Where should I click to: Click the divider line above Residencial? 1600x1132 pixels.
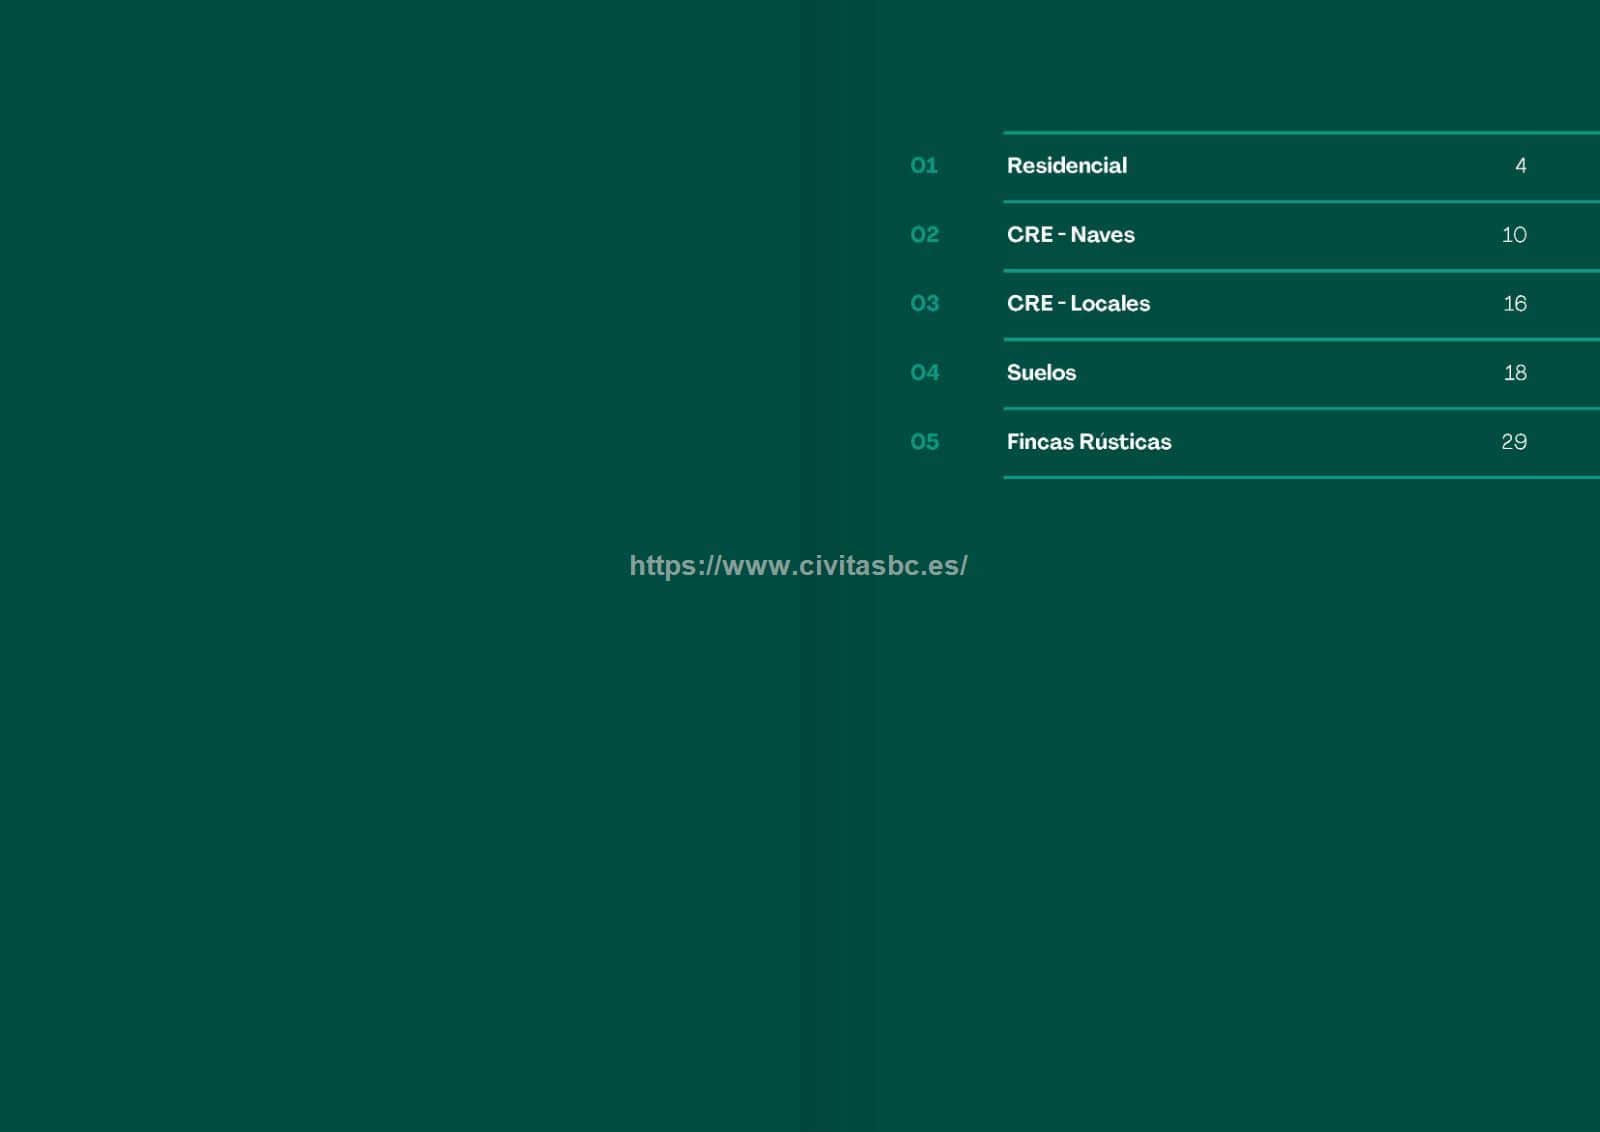click(x=1300, y=132)
